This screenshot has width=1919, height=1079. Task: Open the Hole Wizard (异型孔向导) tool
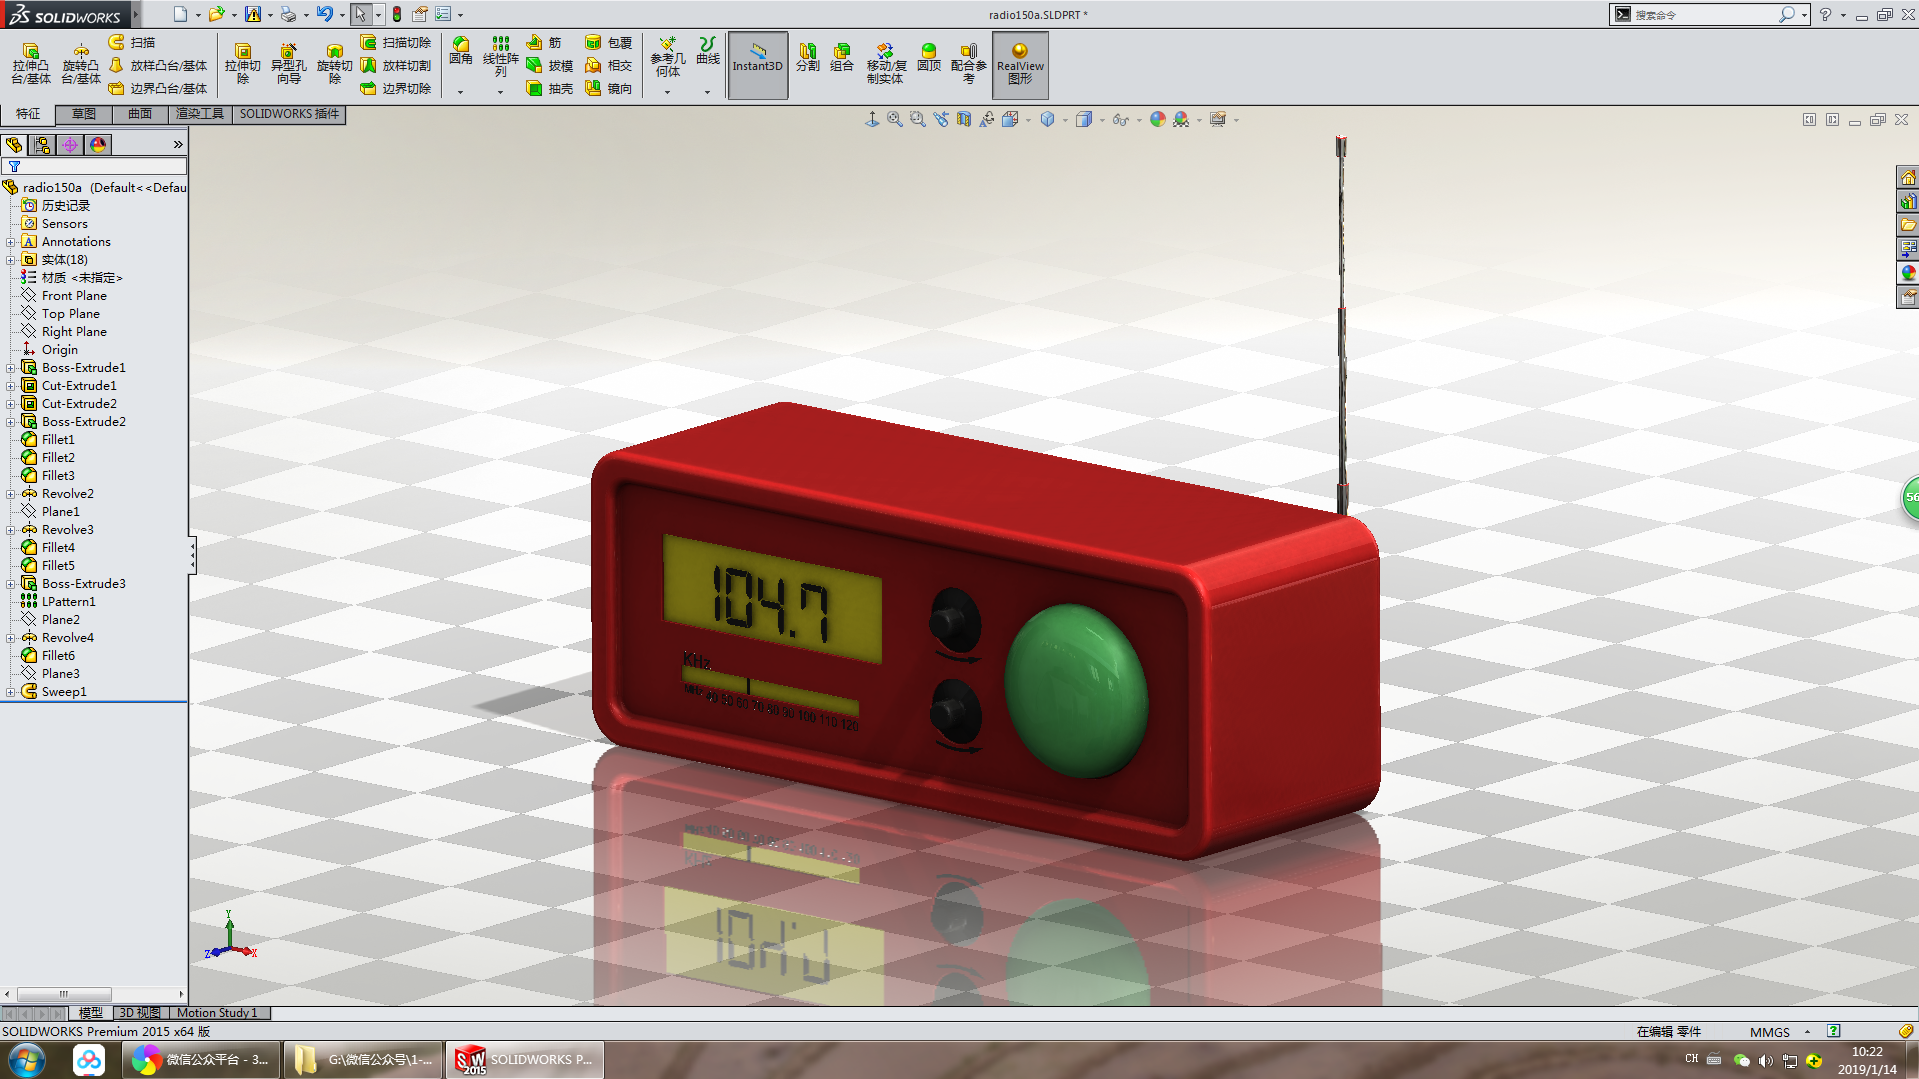[288, 64]
